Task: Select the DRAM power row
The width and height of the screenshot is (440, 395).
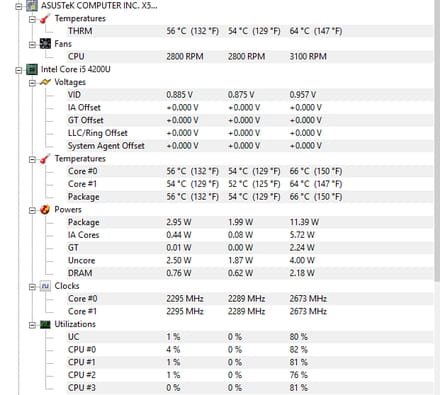Action: pos(249,273)
